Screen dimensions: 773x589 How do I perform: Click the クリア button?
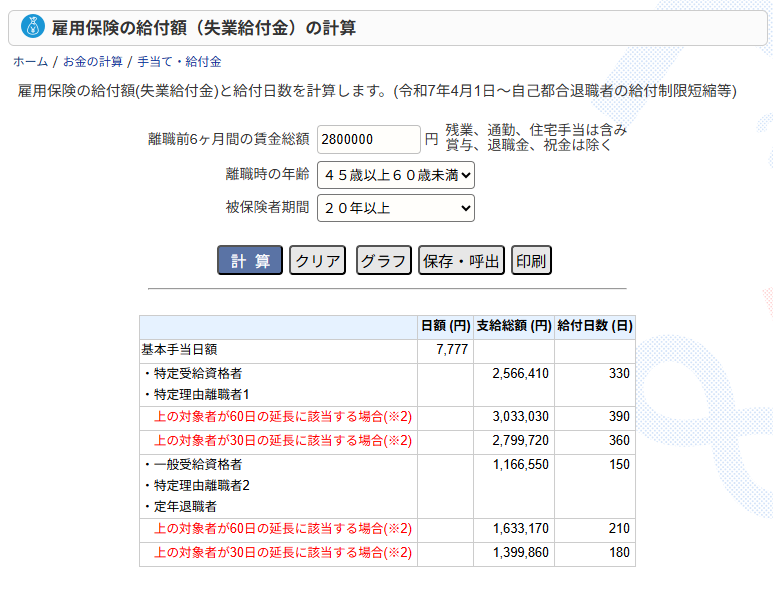(318, 261)
